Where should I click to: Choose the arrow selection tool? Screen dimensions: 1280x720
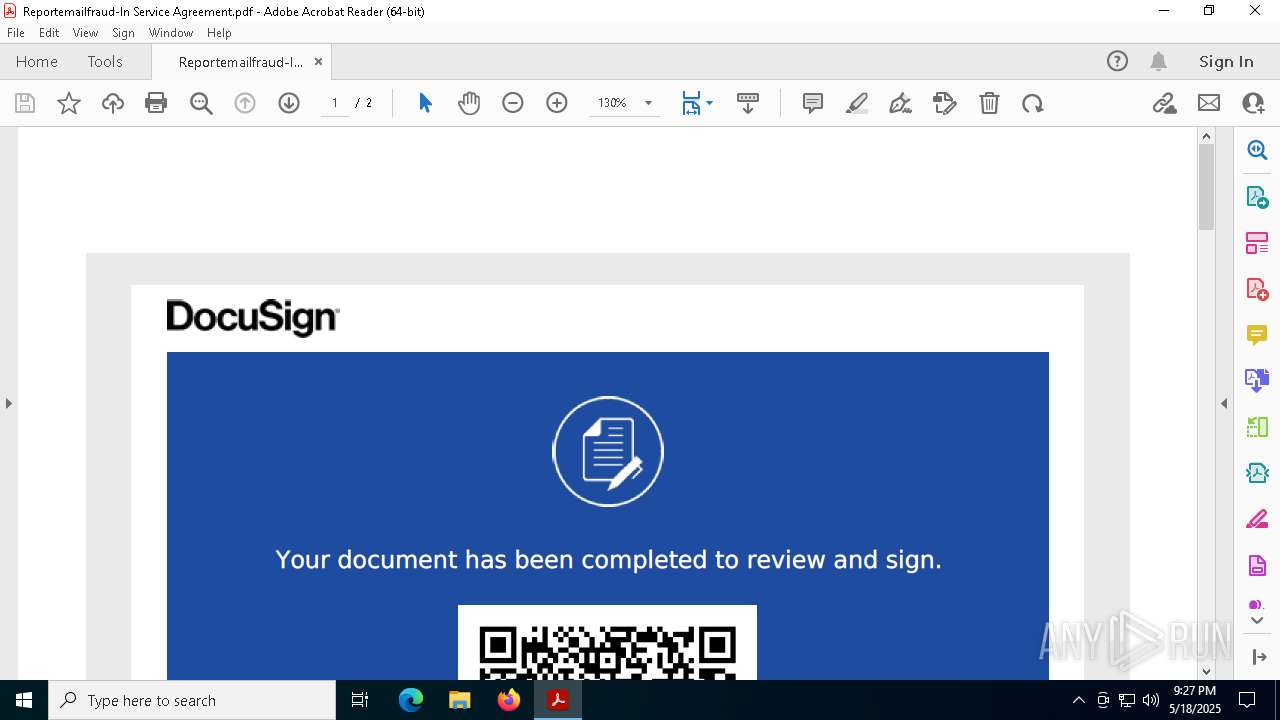[425, 103]
